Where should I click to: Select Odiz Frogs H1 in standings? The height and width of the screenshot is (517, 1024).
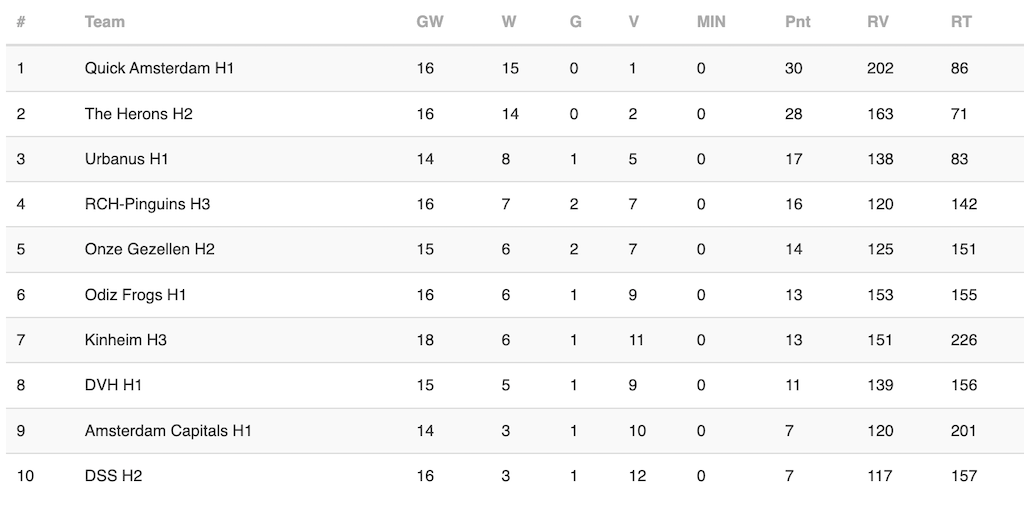[135, 295]
